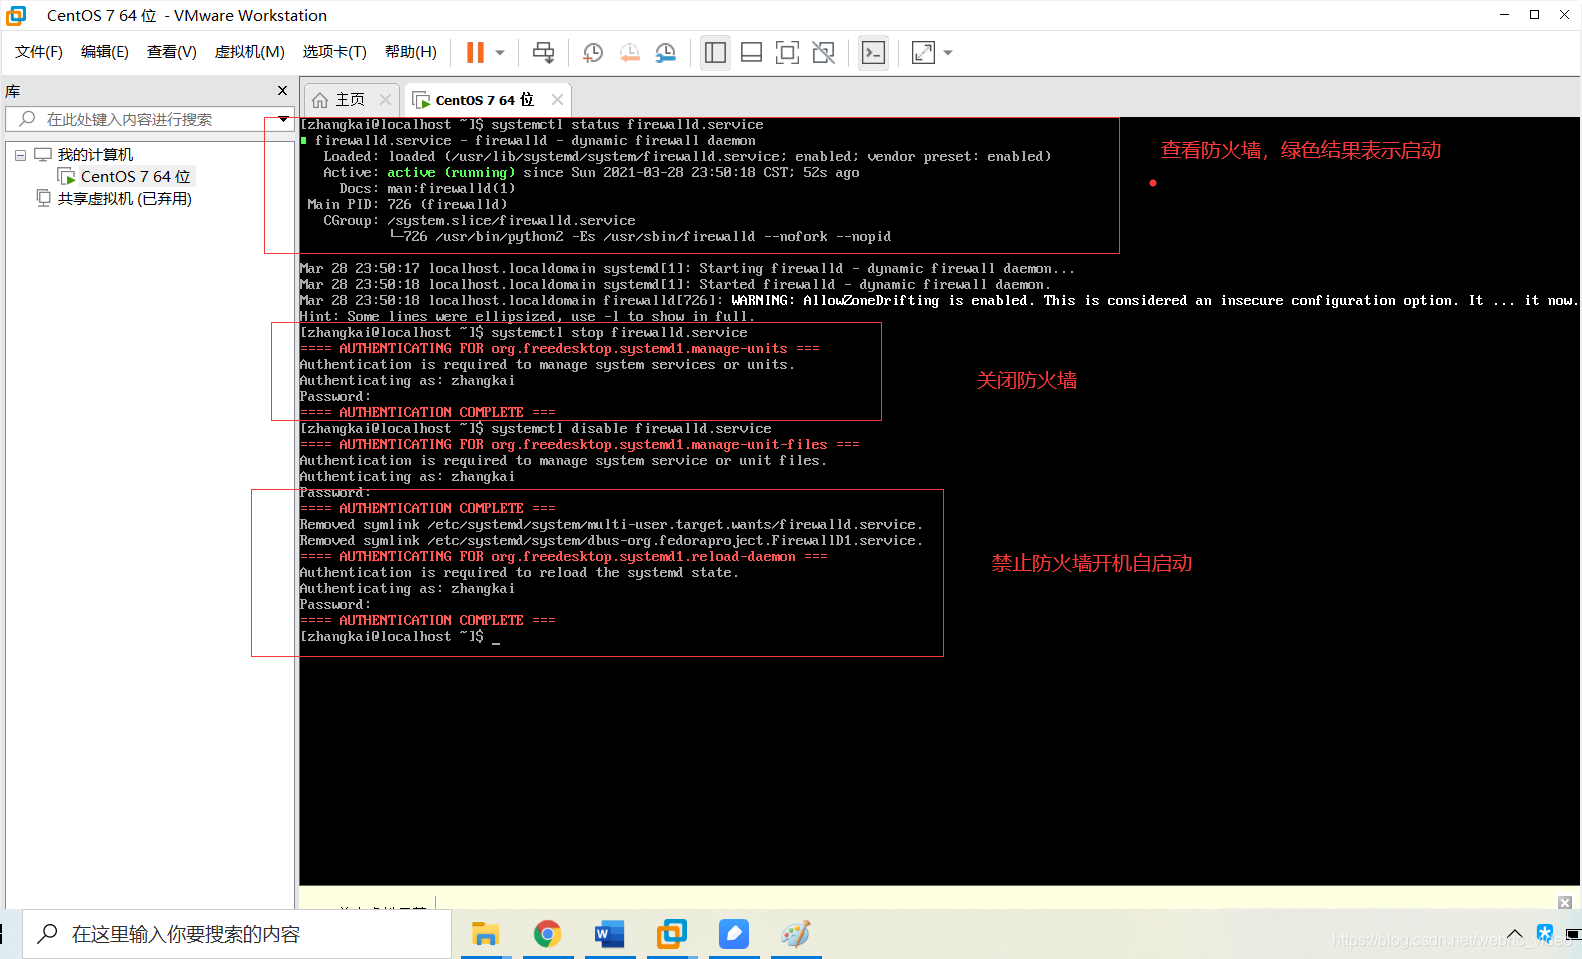Close the library panel
Image resolution: width=1582 pixels, height=959 pixels.
282,91
